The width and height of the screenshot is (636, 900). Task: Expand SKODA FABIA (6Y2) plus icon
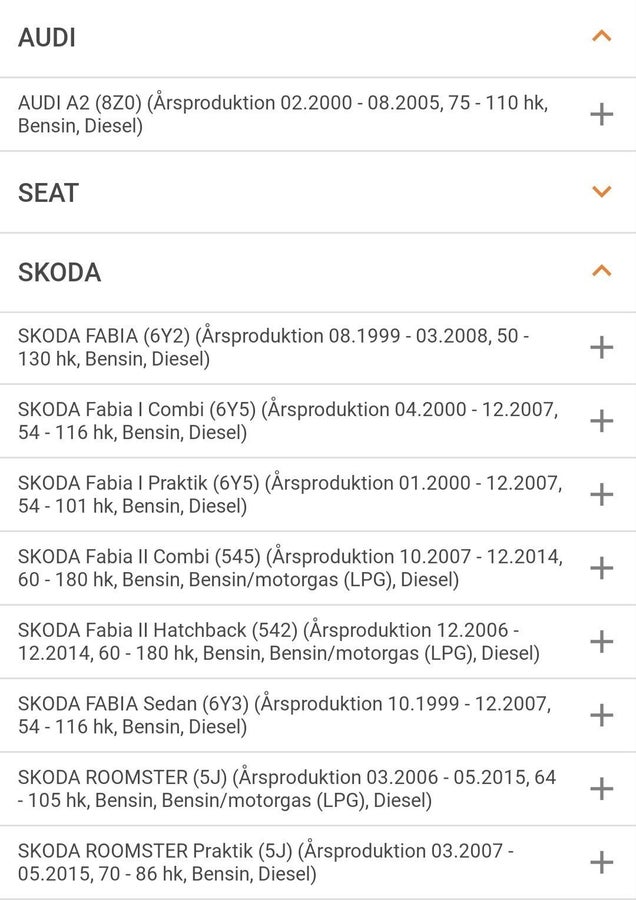602,347
